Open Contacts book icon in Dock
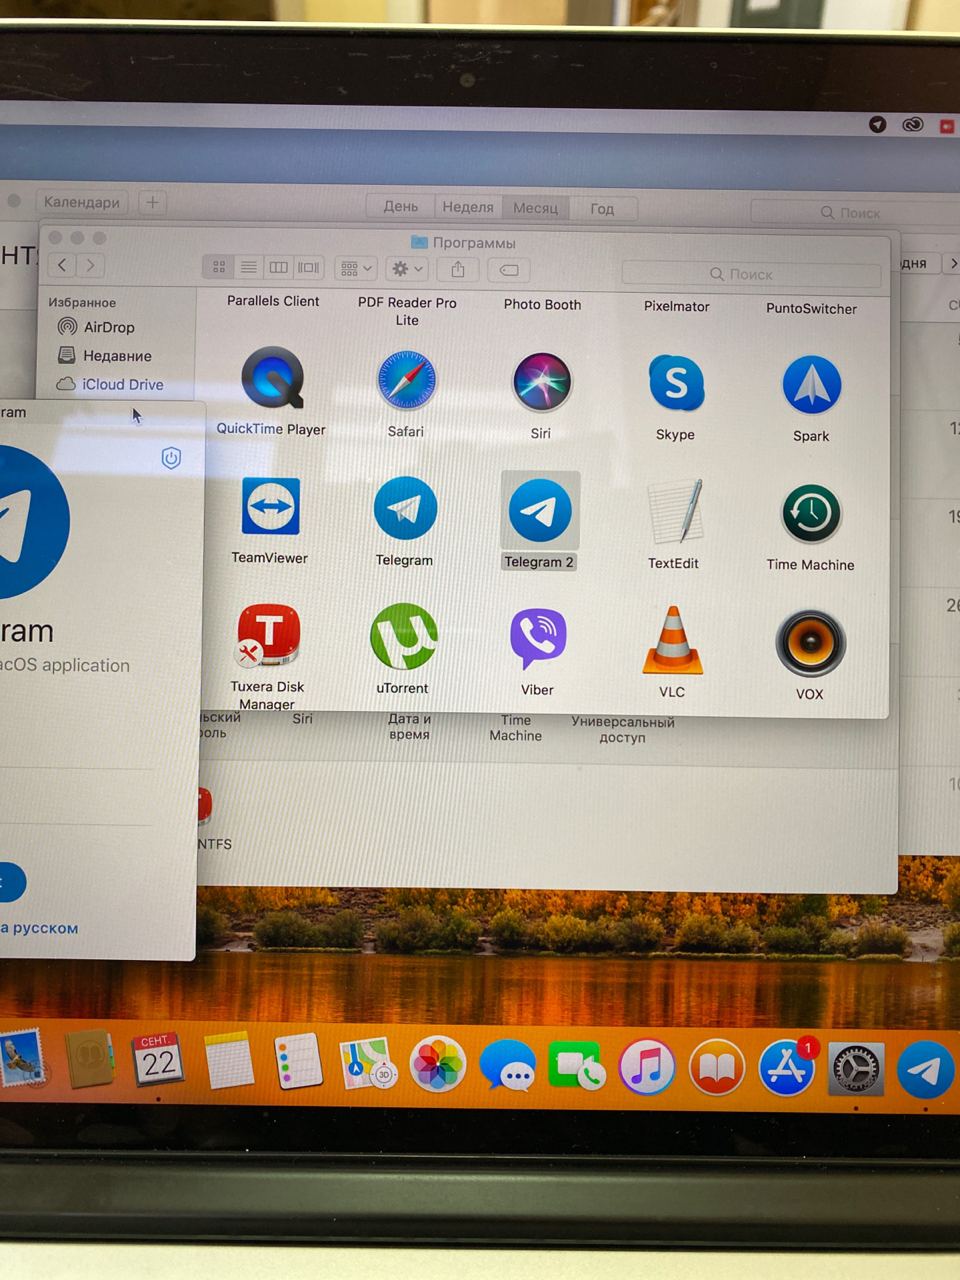The height and width of the screenshot is (1280, 960). click(89, 1059)
